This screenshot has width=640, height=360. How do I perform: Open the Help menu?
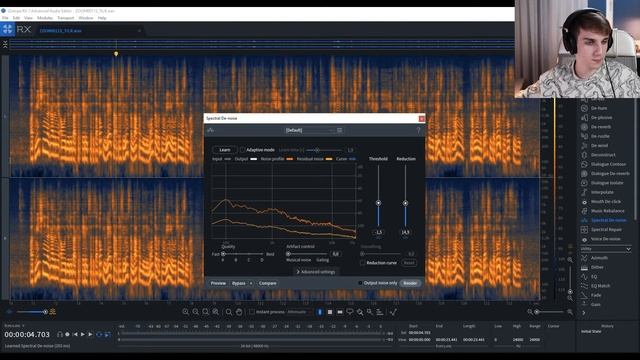click(102, 18)
